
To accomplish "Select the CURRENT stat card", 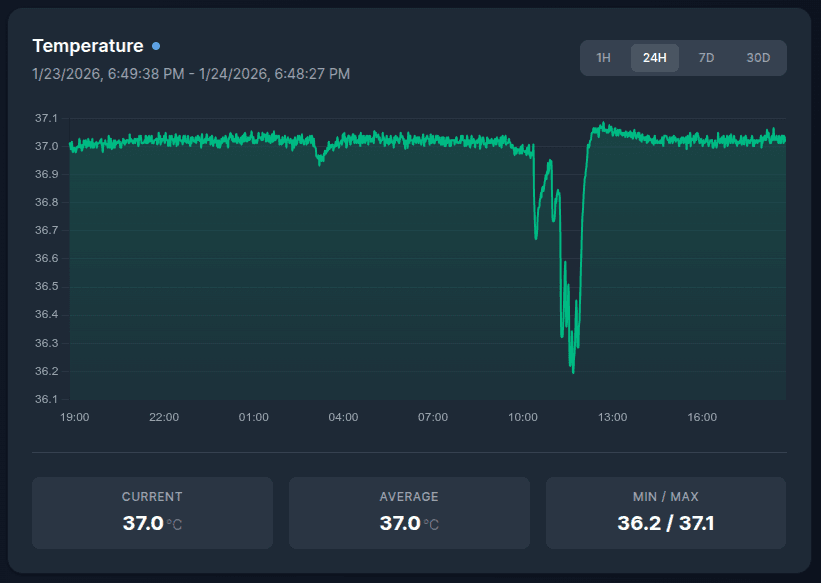I will [152, 512].
